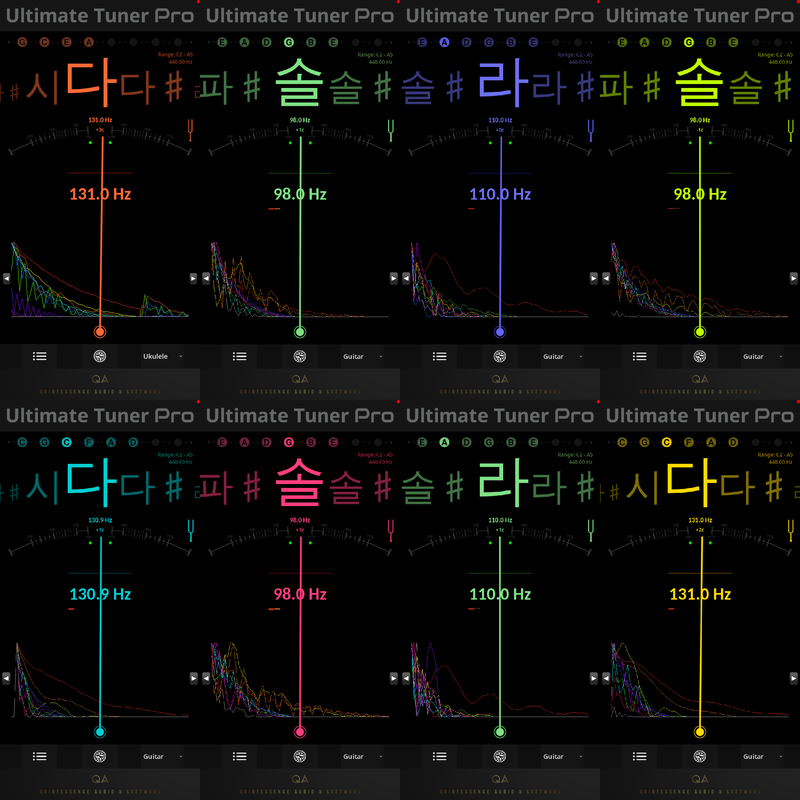Screen dimensions: 800x800
Task: Click the note marker at the needle base
Action: tap(100, 330)
